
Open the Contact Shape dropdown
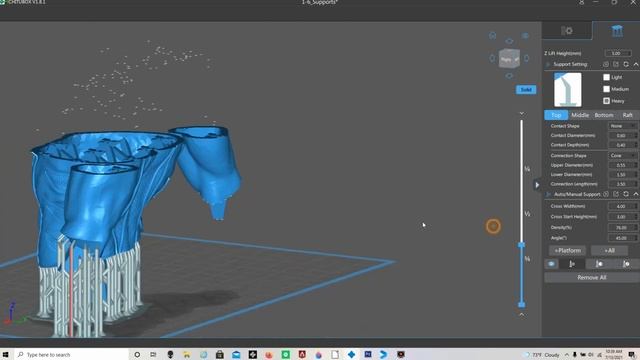622,126
